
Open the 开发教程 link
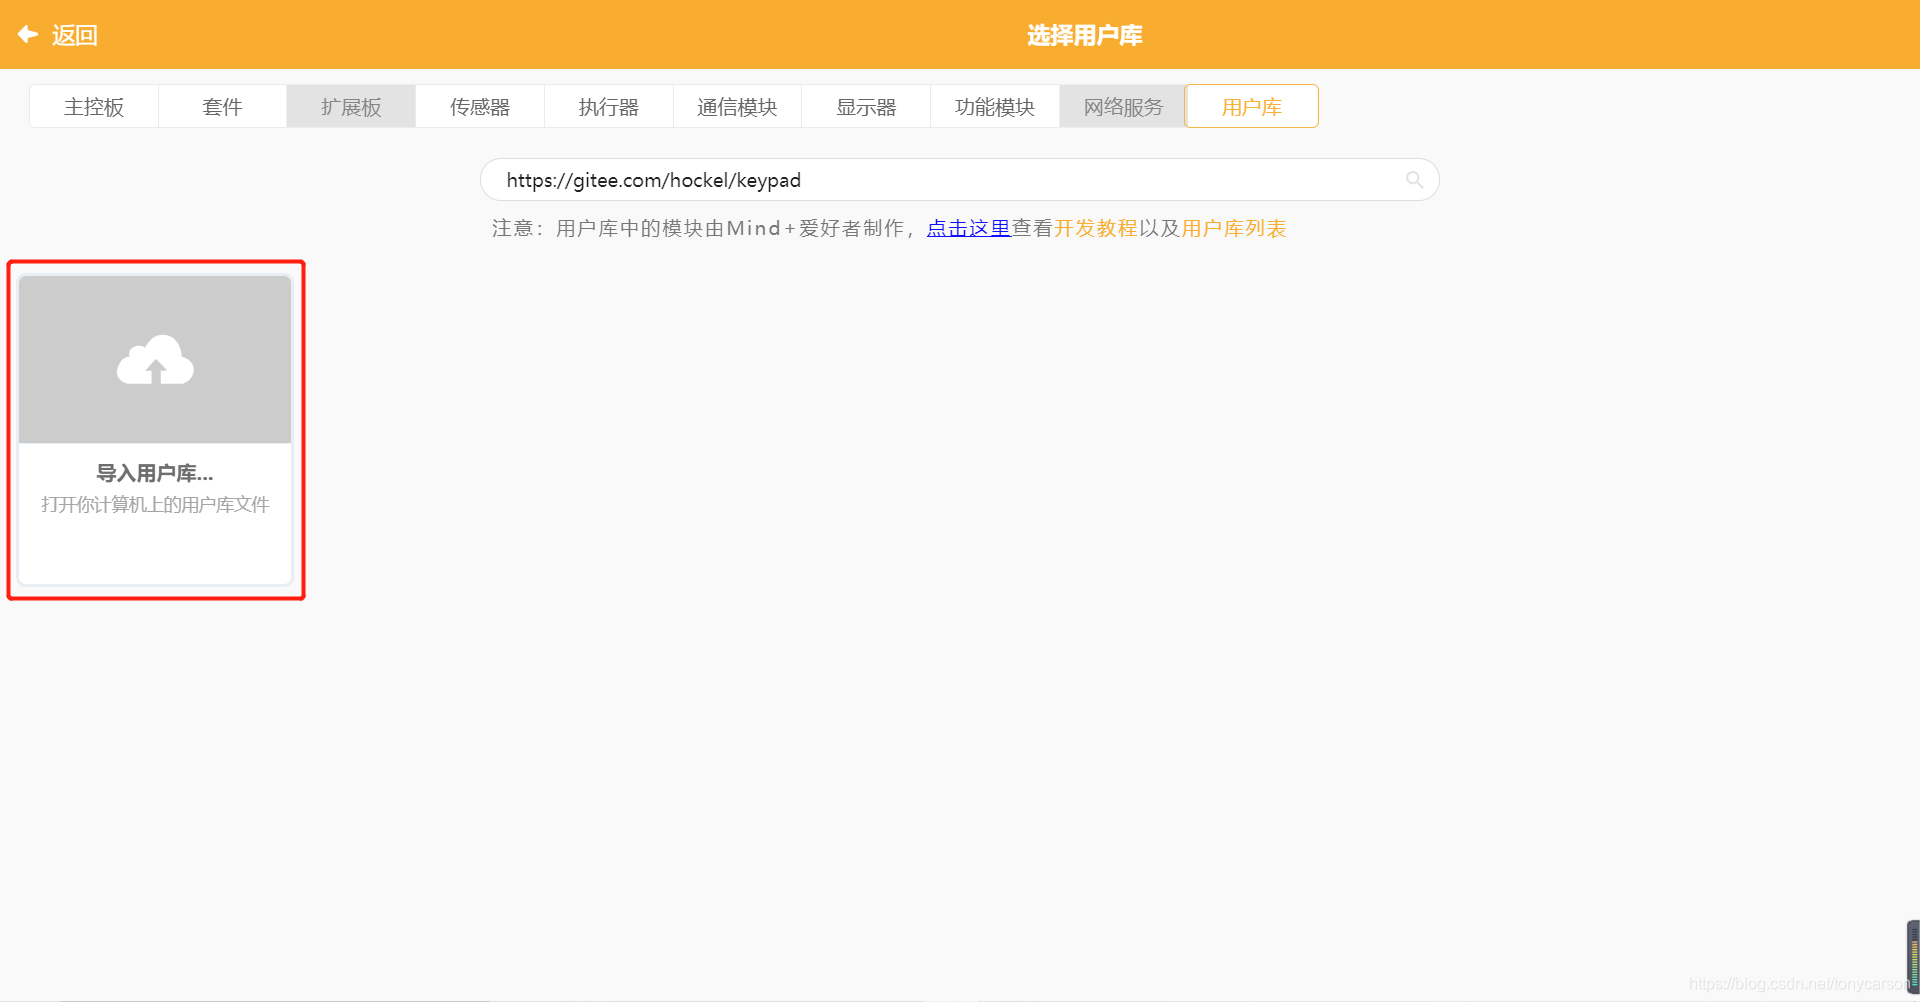coord(1097,228)
